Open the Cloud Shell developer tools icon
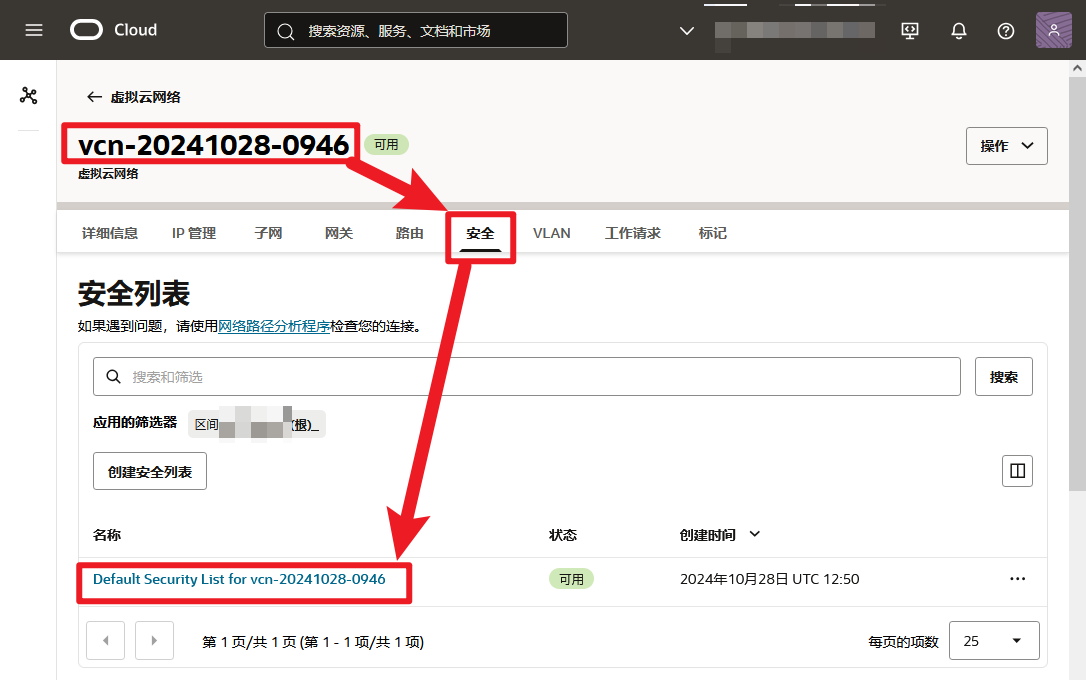Viewport: 1086px width, 680px height. pos(910,30)
